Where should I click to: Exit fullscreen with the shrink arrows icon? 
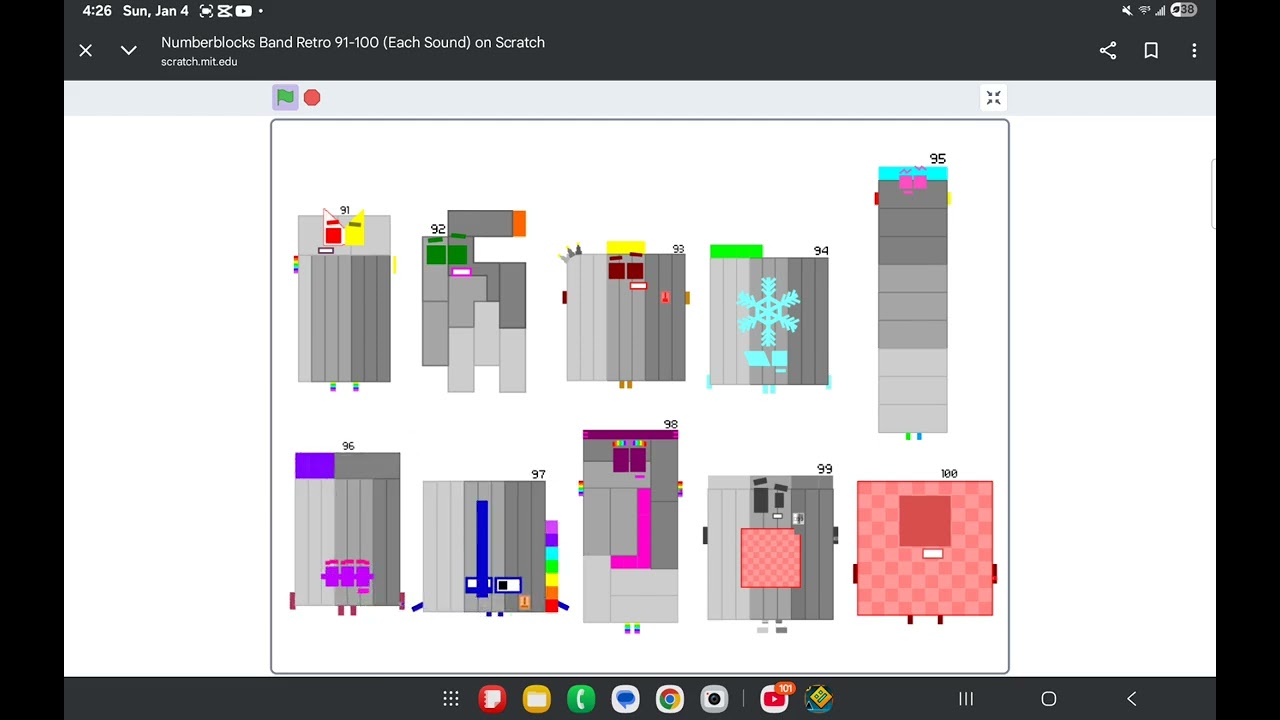click(993, 97)
